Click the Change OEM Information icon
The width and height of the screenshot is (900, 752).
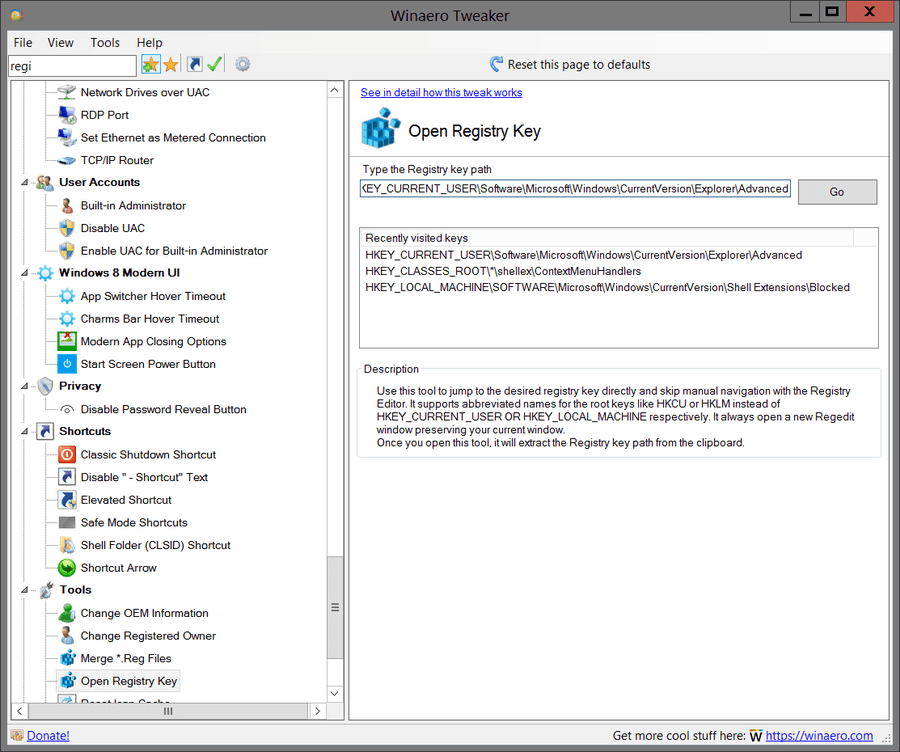67,613
